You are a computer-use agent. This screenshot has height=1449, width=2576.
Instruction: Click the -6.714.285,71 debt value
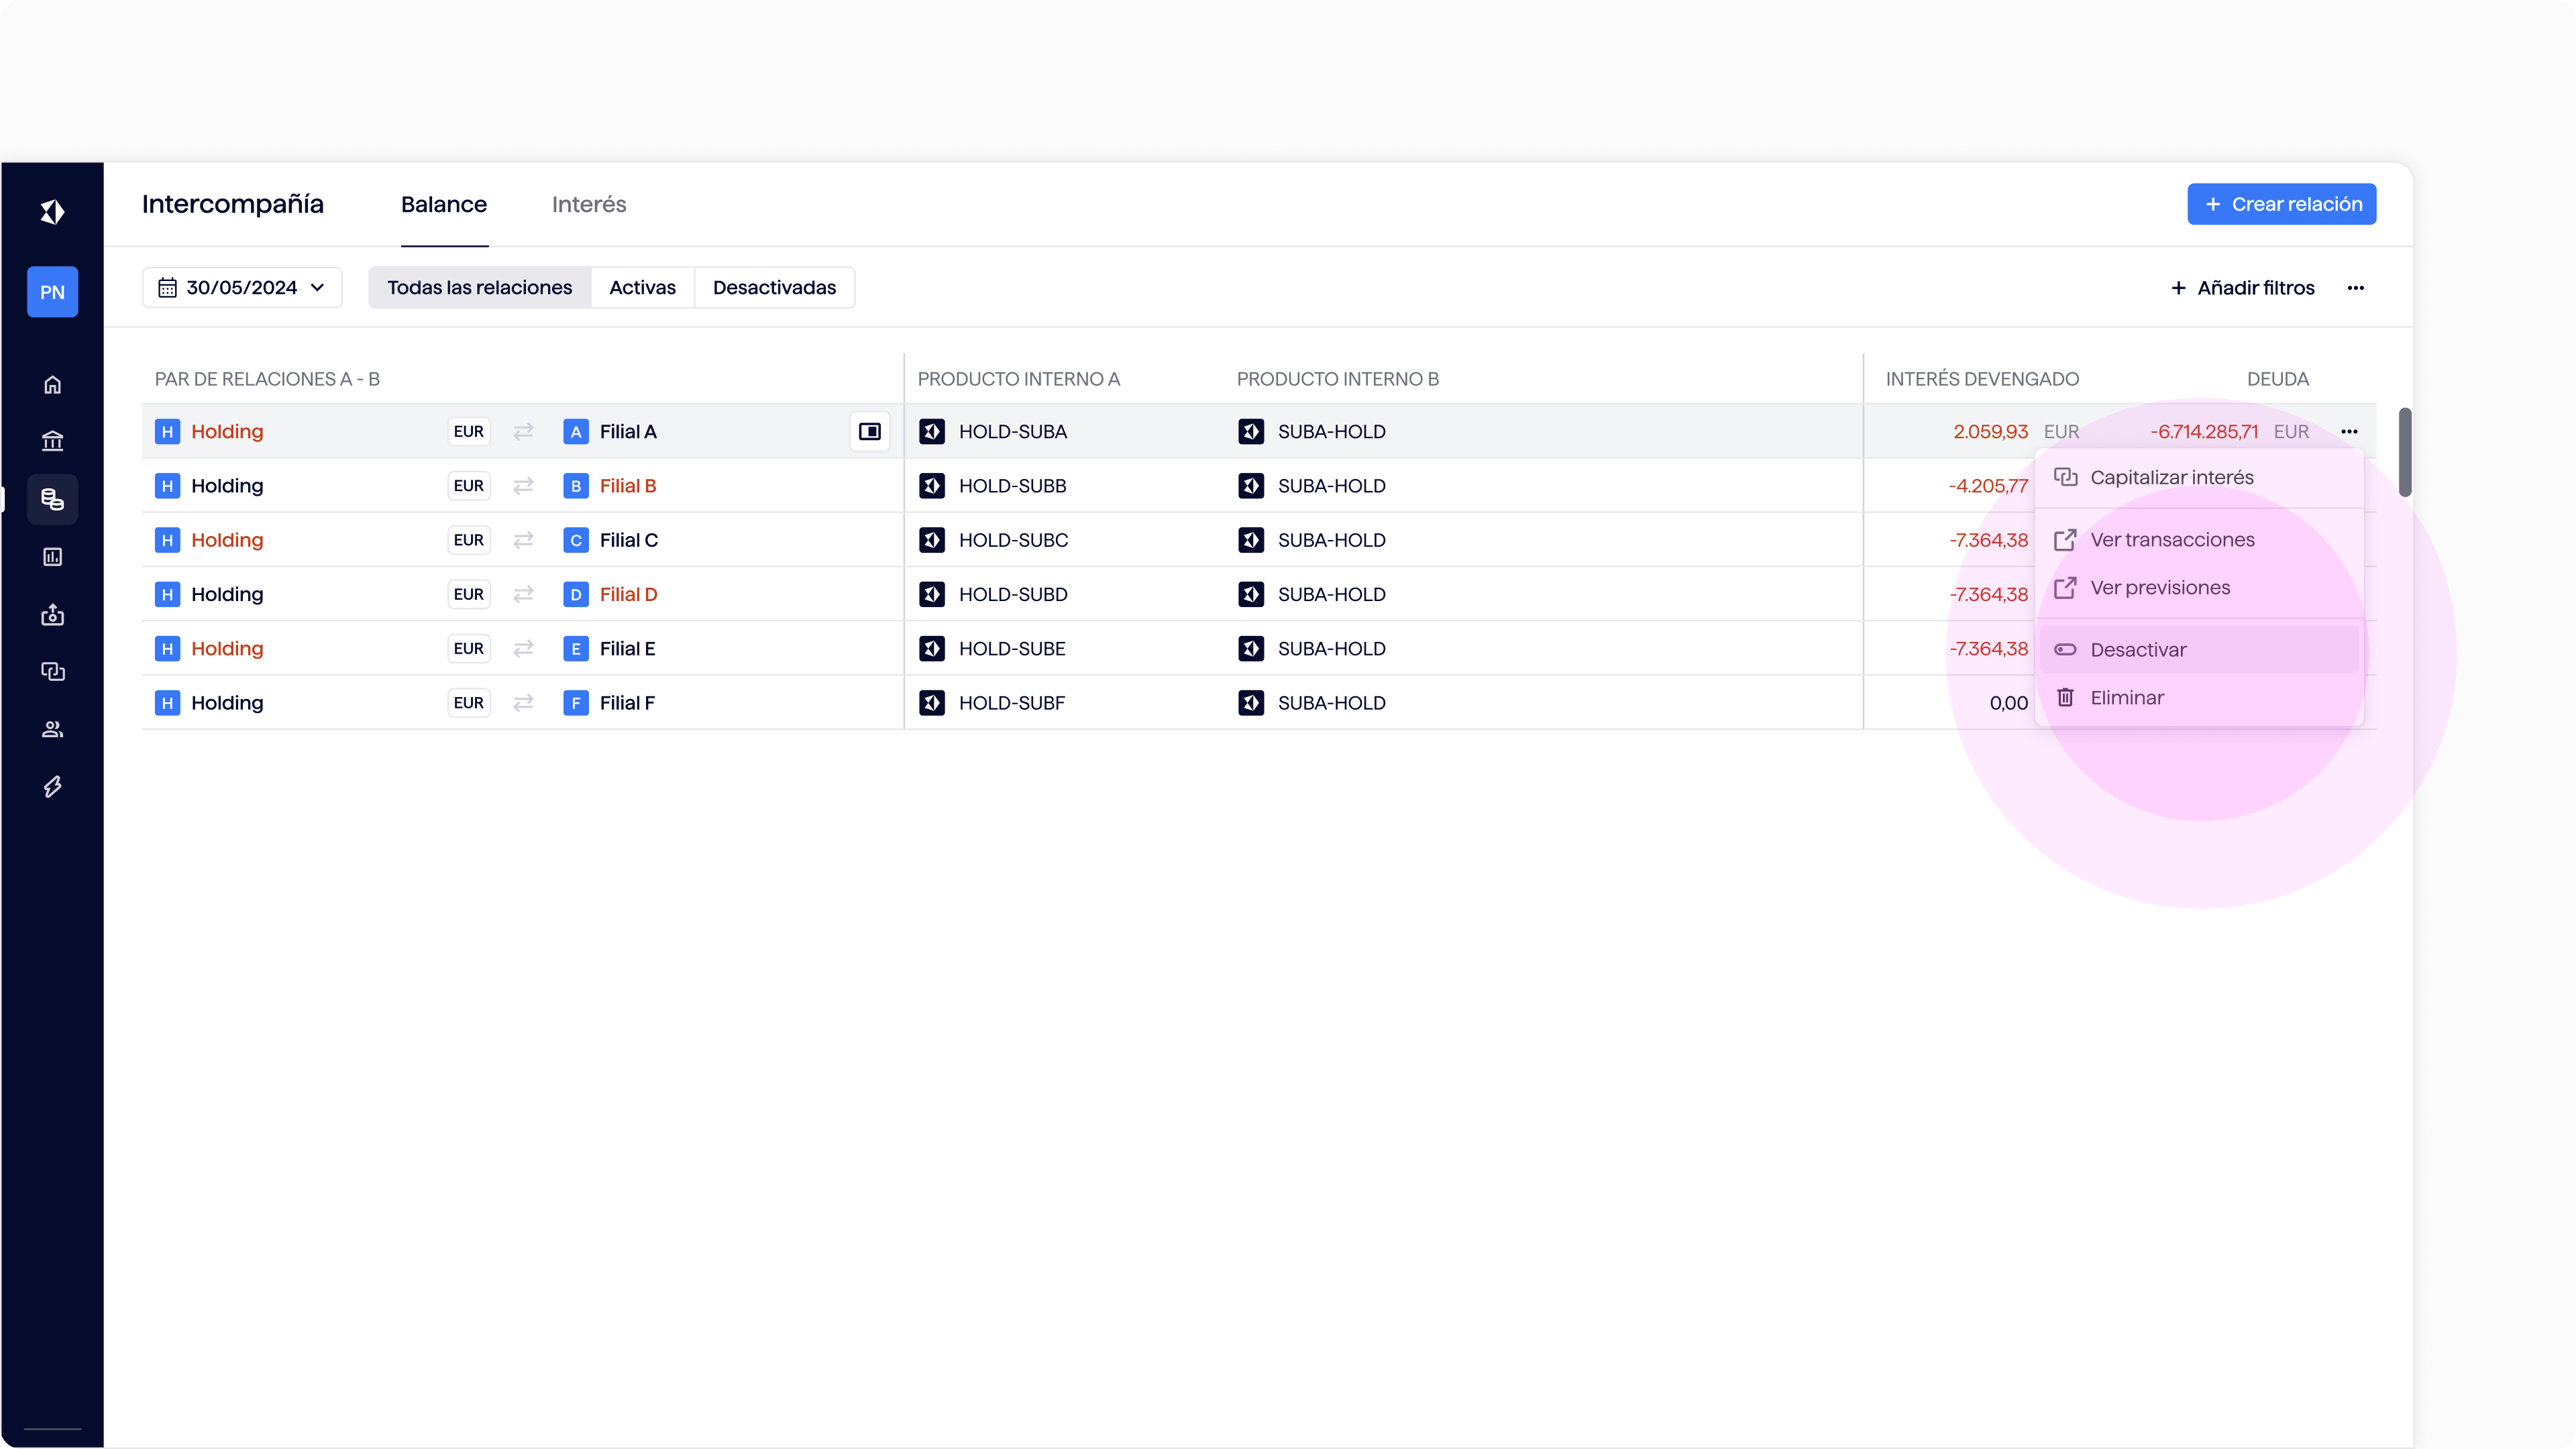(2204, 432)
